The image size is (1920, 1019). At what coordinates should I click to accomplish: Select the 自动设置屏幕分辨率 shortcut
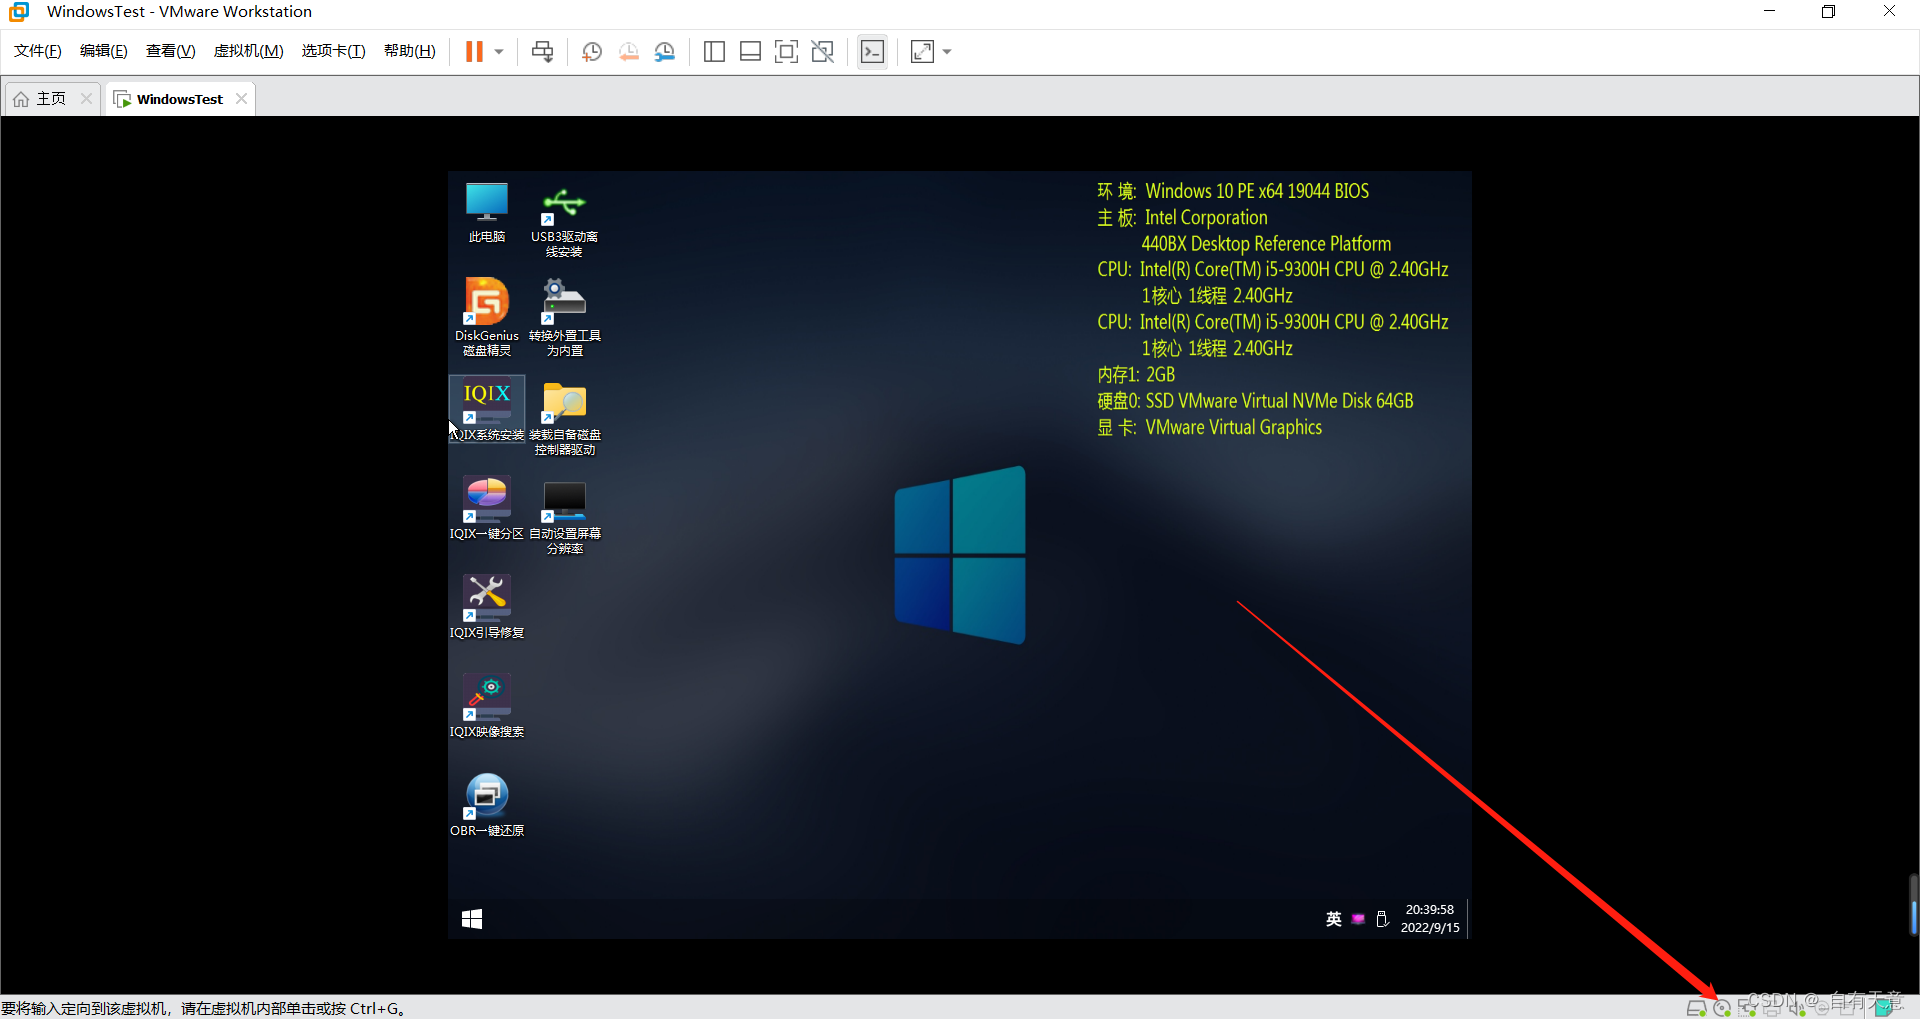pos(565,516)
